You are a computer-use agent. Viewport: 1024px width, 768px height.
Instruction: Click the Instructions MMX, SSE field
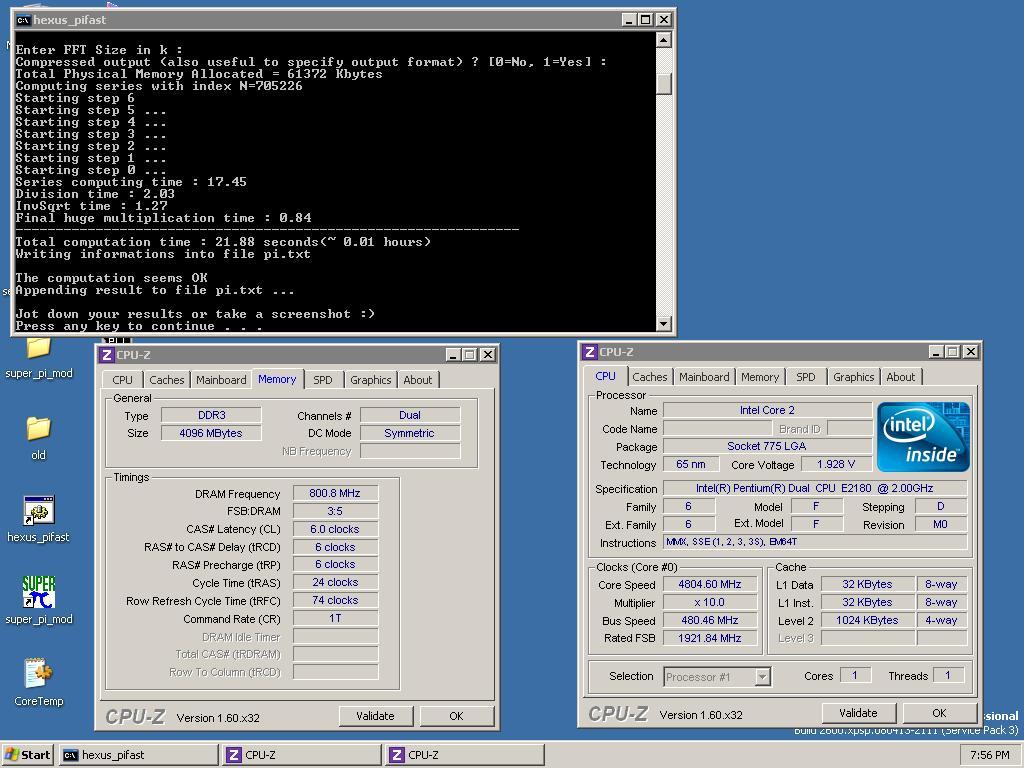815,542
